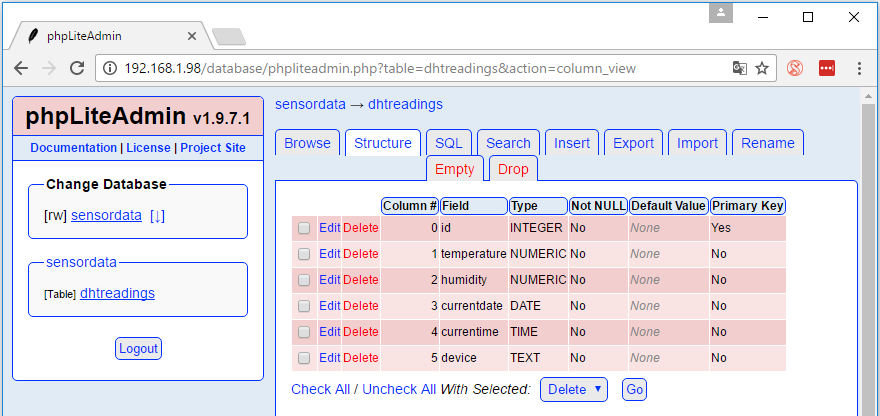Image resolution: width=880 pixels, height=416 pixels.
Task: Open the License link
Action: [x=148, y=148]
